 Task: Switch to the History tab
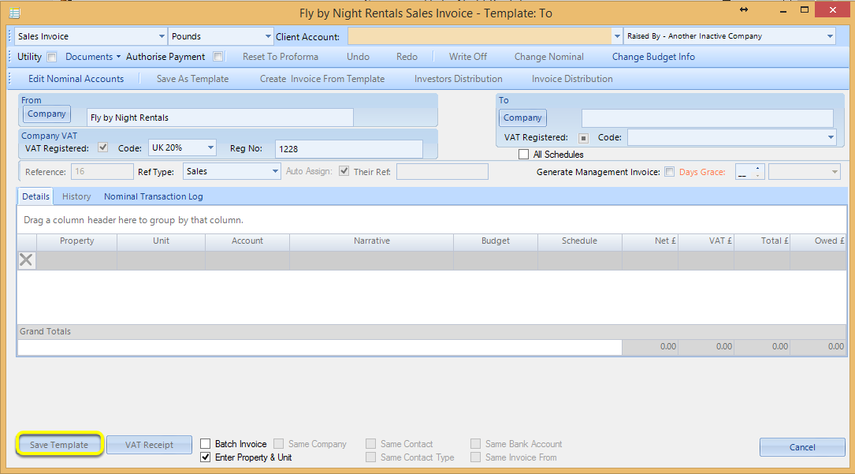(x=76, y=196)
